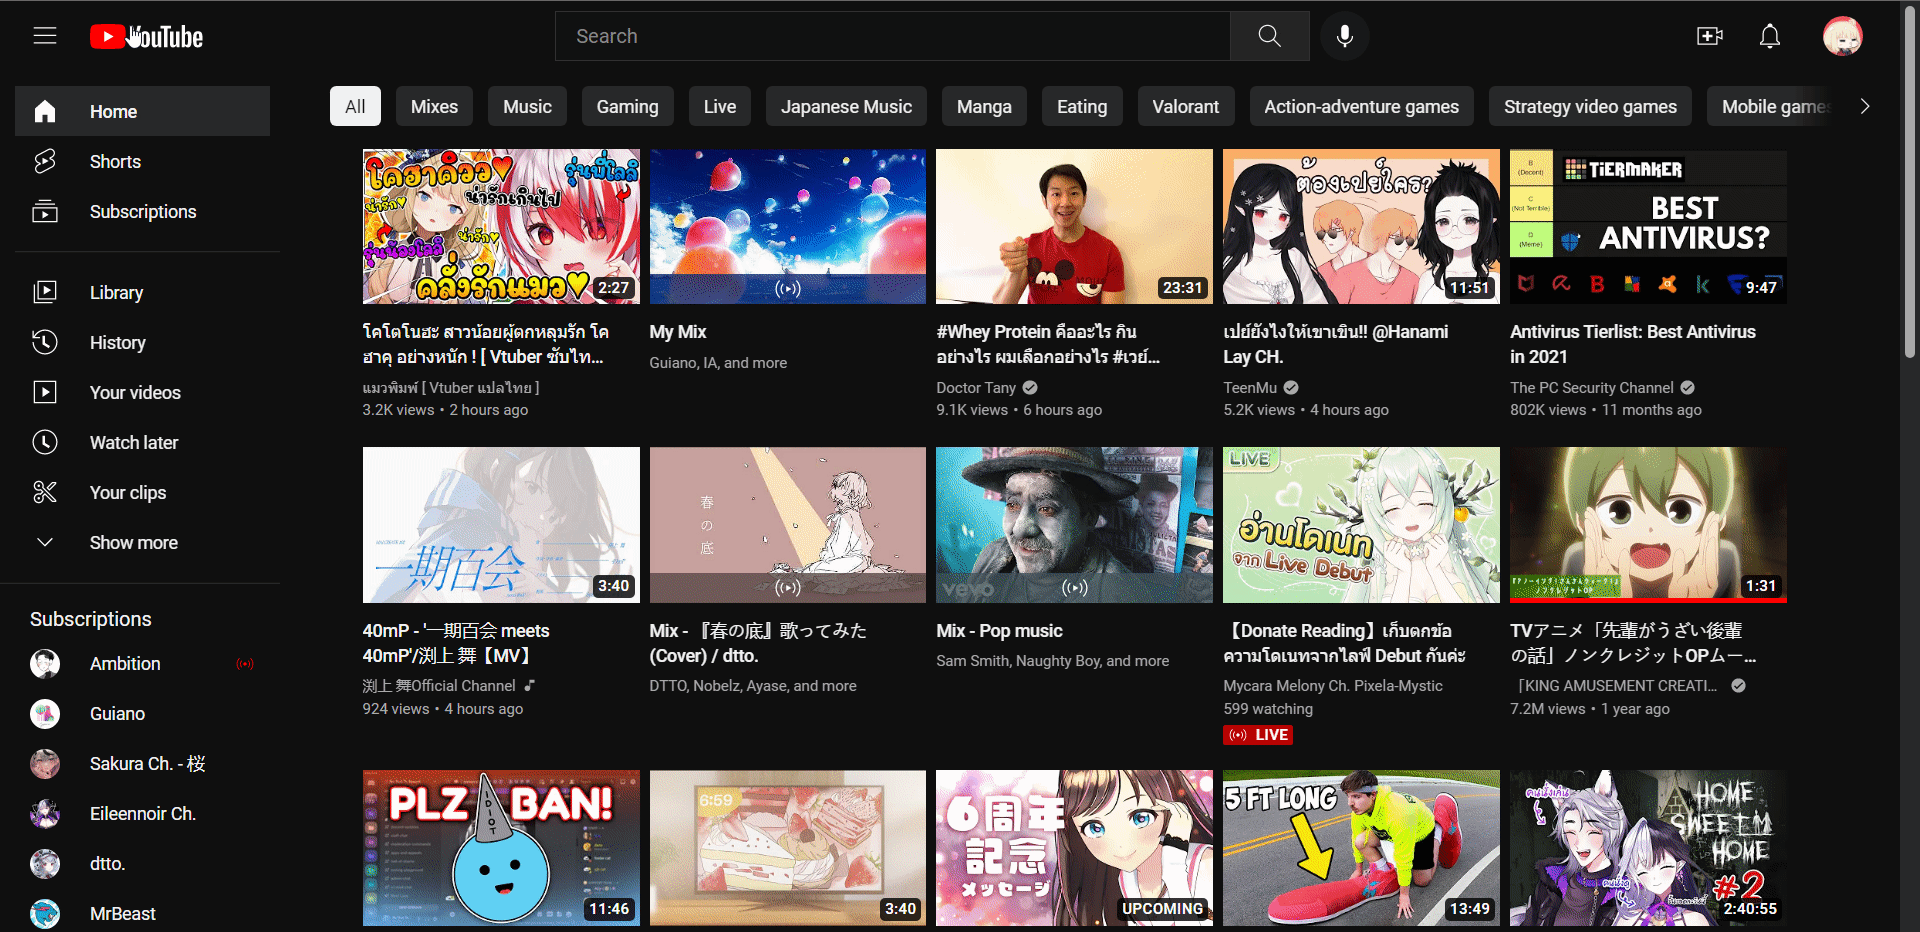1920x932 pixels.
Task: Open the account avatar menu
Action: [1842, 36]
